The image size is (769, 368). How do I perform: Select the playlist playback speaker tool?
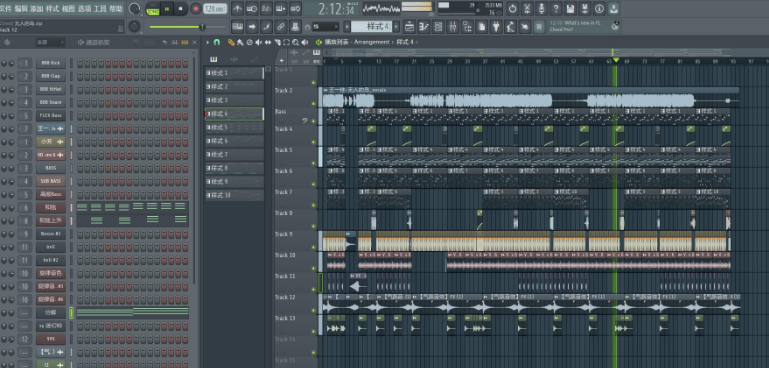[305, 42]
